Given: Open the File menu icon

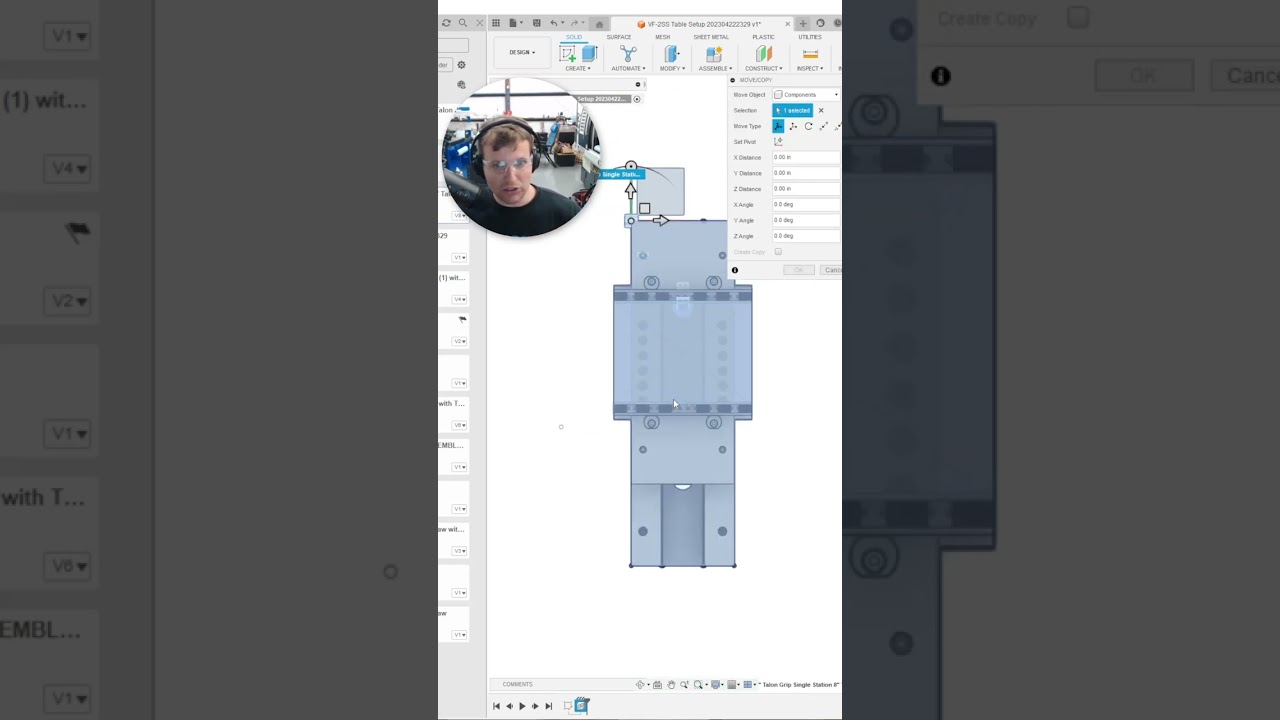Looking at the screenshot, I should click(x=514, y=23).
